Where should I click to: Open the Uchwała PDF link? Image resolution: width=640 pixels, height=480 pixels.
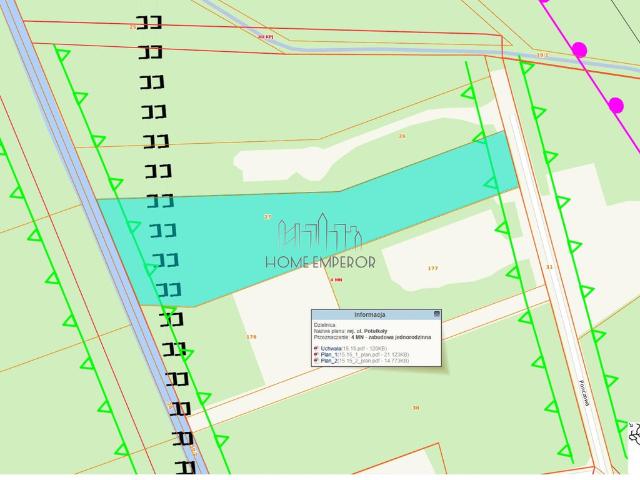tap(331, 349)
